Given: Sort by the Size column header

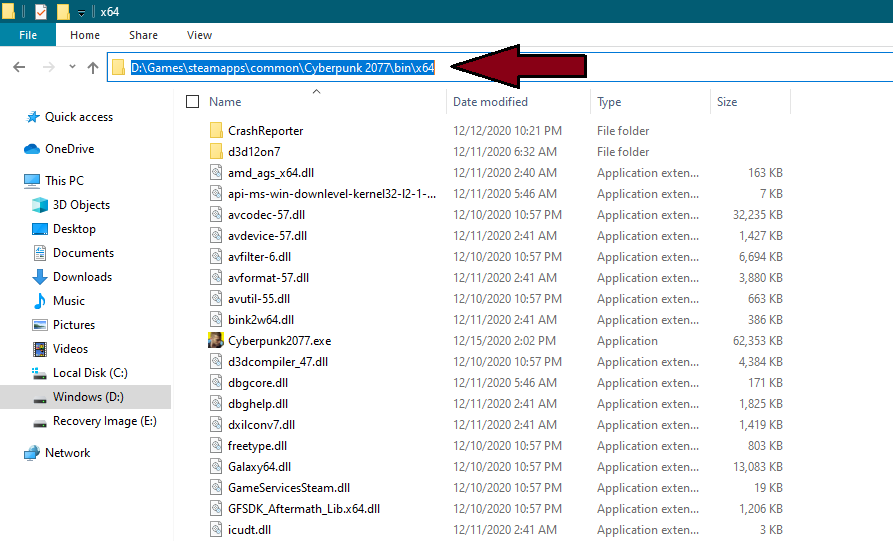Looking at the screenshot, I should [727, 101].
